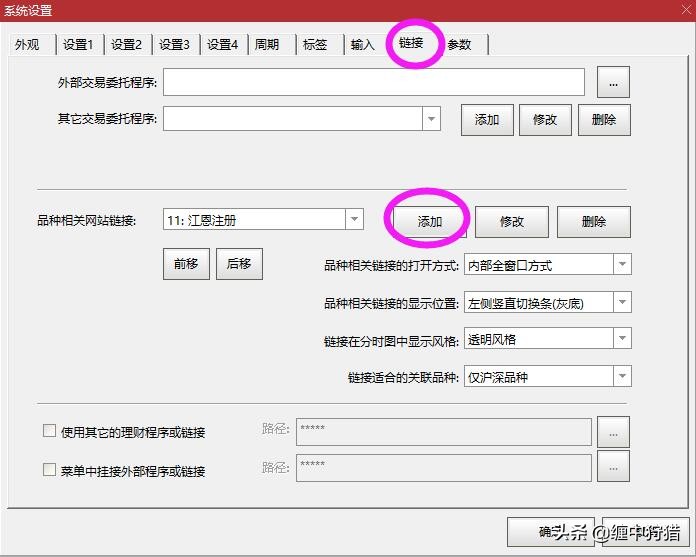Viewport: 696px width, 557px height.
Task: Enable 菜单中挂接外部程序或链接 checkbox
Action: click(x=49, y=470)
